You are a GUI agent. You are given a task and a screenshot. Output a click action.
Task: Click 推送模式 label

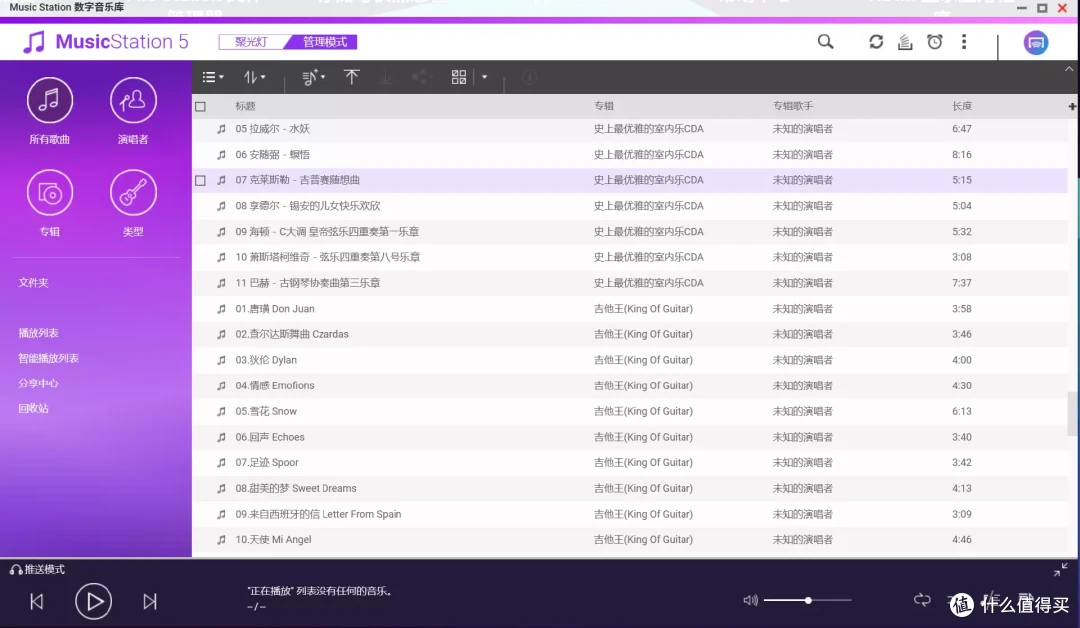[x=45, y=569]
